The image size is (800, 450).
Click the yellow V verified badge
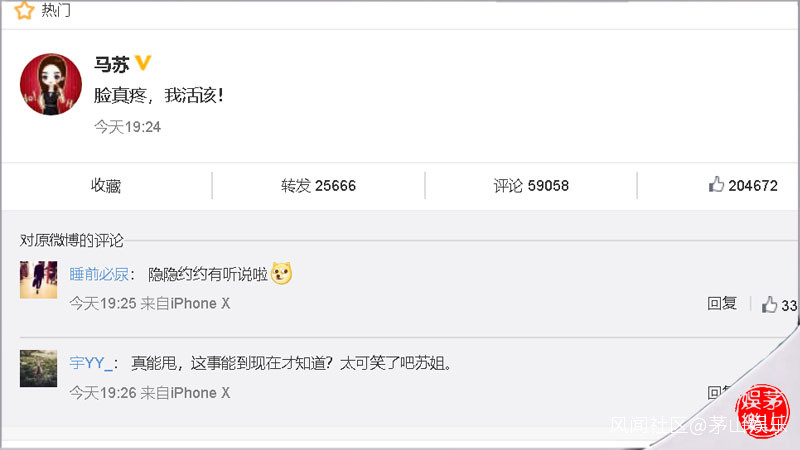[143, 63]
